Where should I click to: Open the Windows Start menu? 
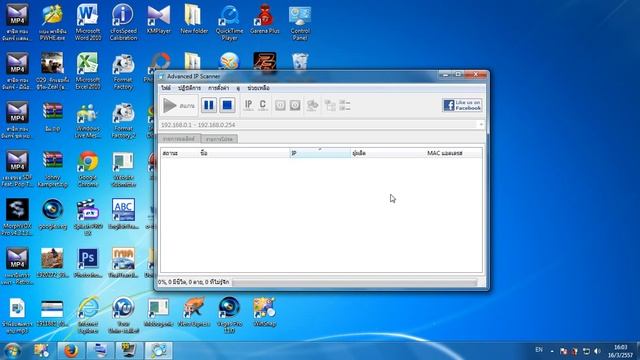[12, 351]
